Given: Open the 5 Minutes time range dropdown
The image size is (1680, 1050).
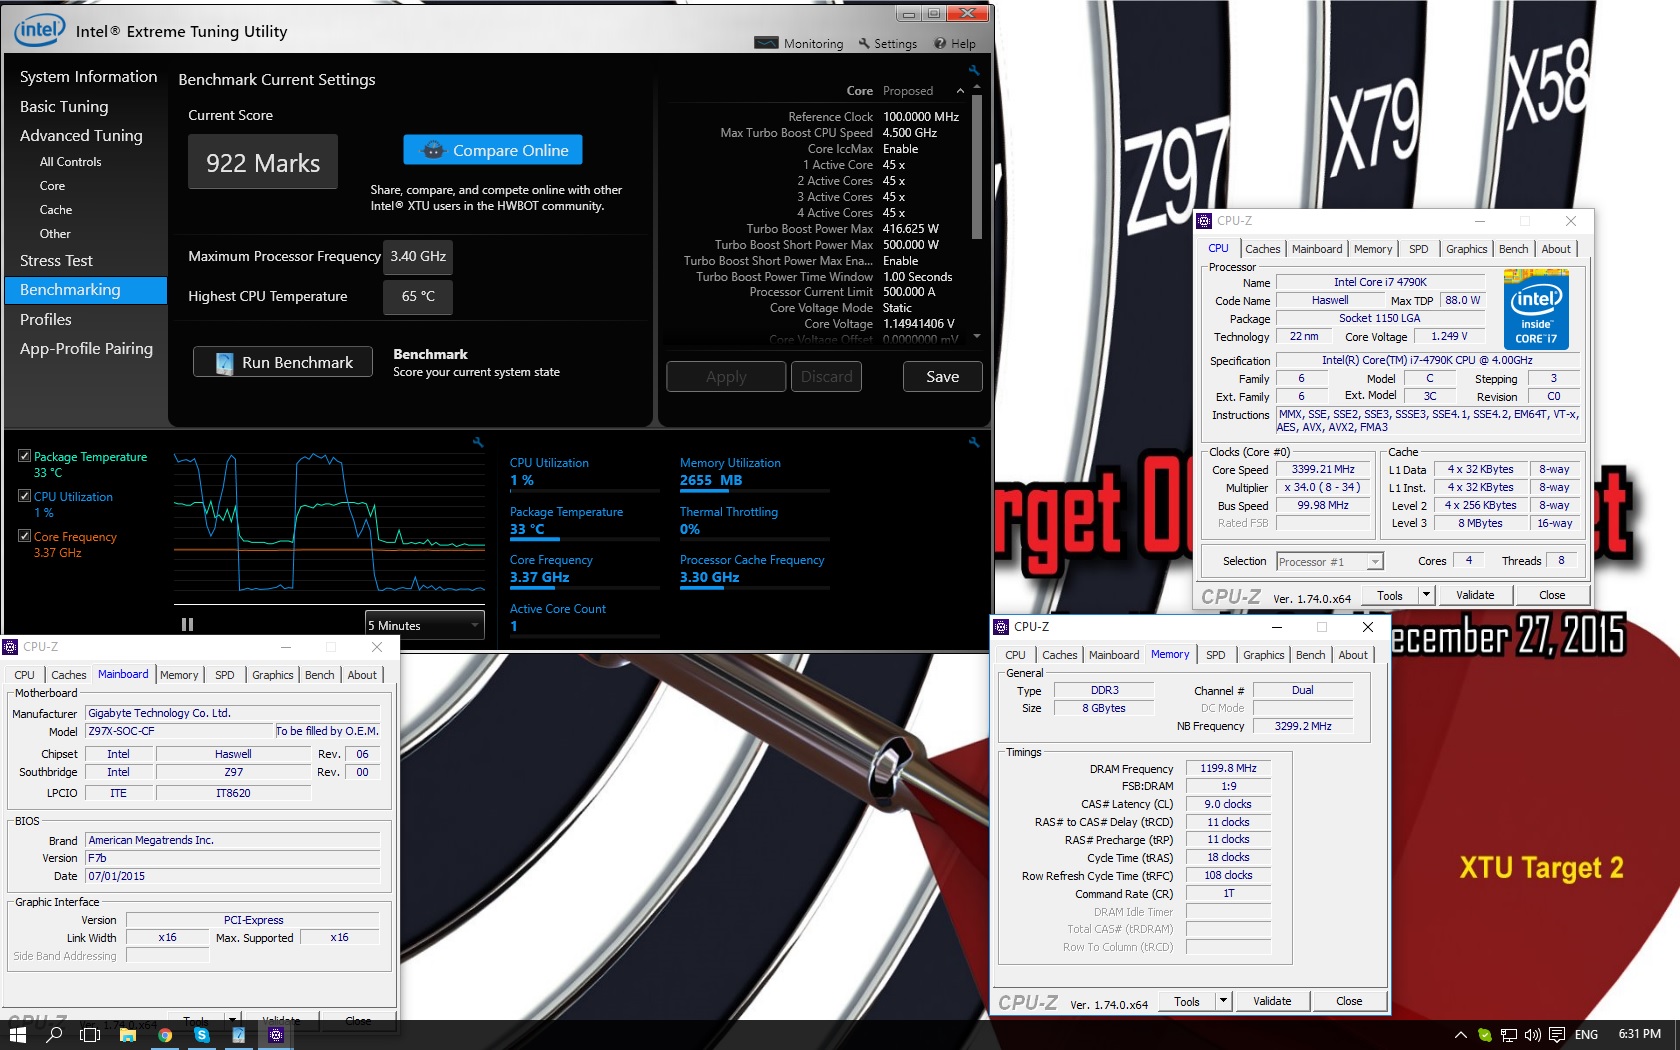Looking at the screenshot, I should click(425, 625).
